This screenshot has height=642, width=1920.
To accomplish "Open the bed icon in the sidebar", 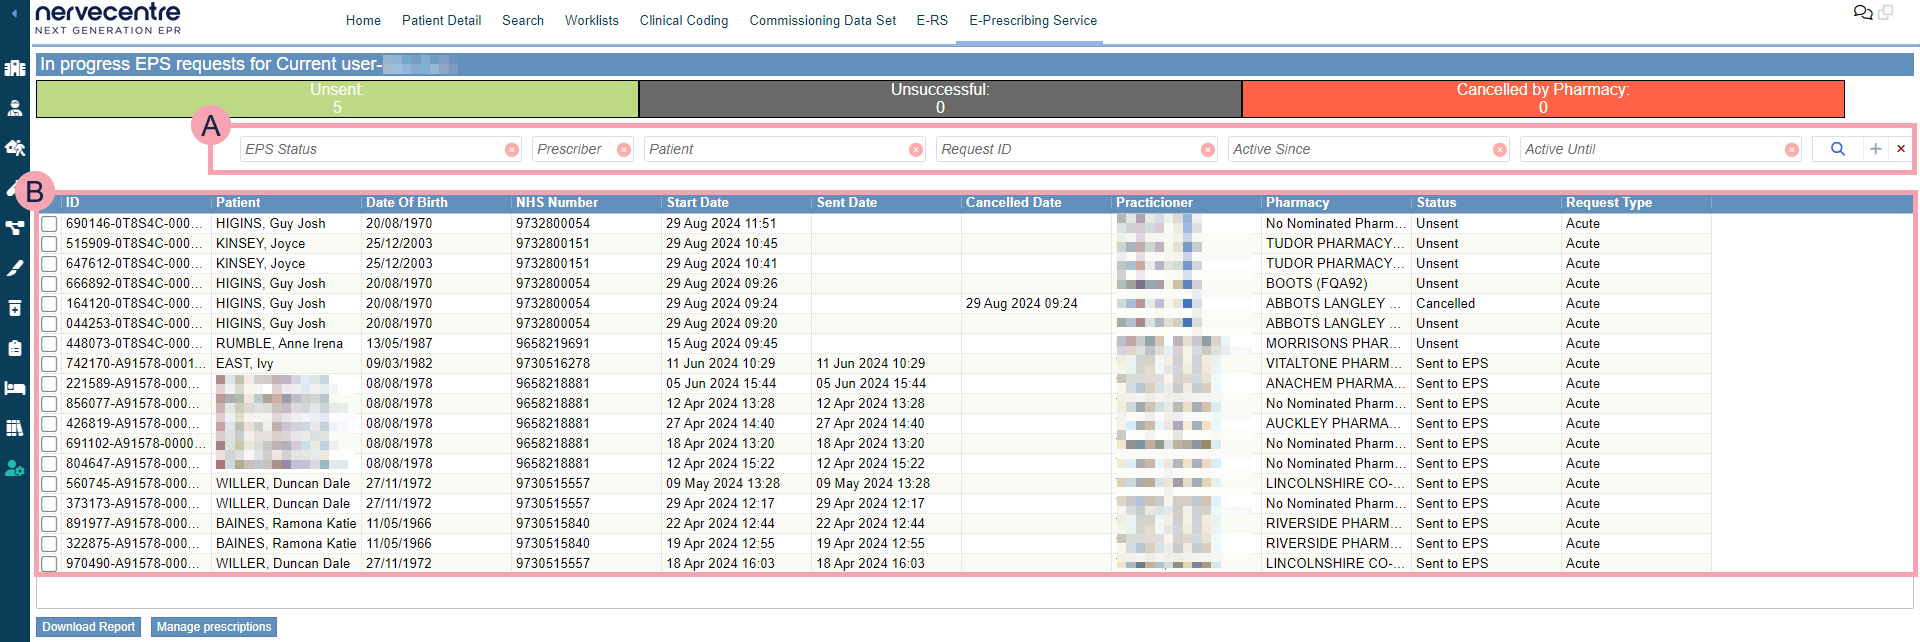I will point(15,388).
